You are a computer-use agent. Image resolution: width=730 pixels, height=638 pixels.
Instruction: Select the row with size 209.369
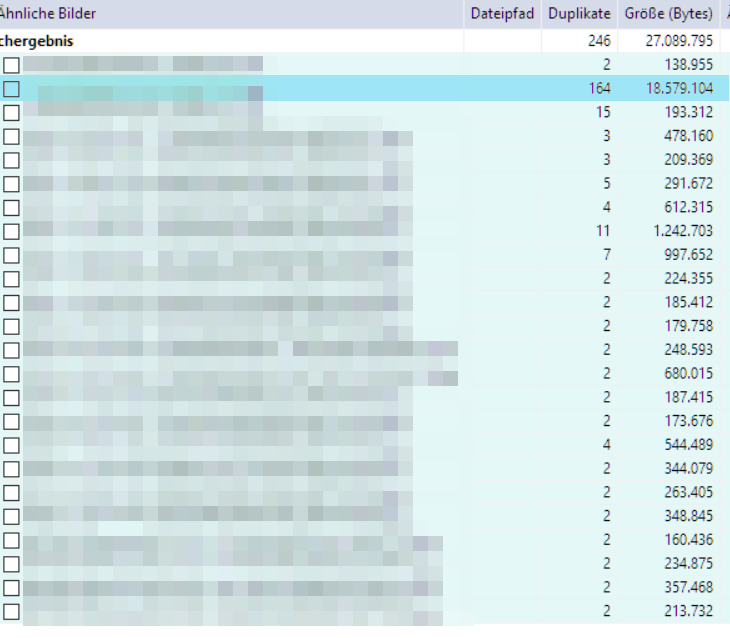click(688, 160)
